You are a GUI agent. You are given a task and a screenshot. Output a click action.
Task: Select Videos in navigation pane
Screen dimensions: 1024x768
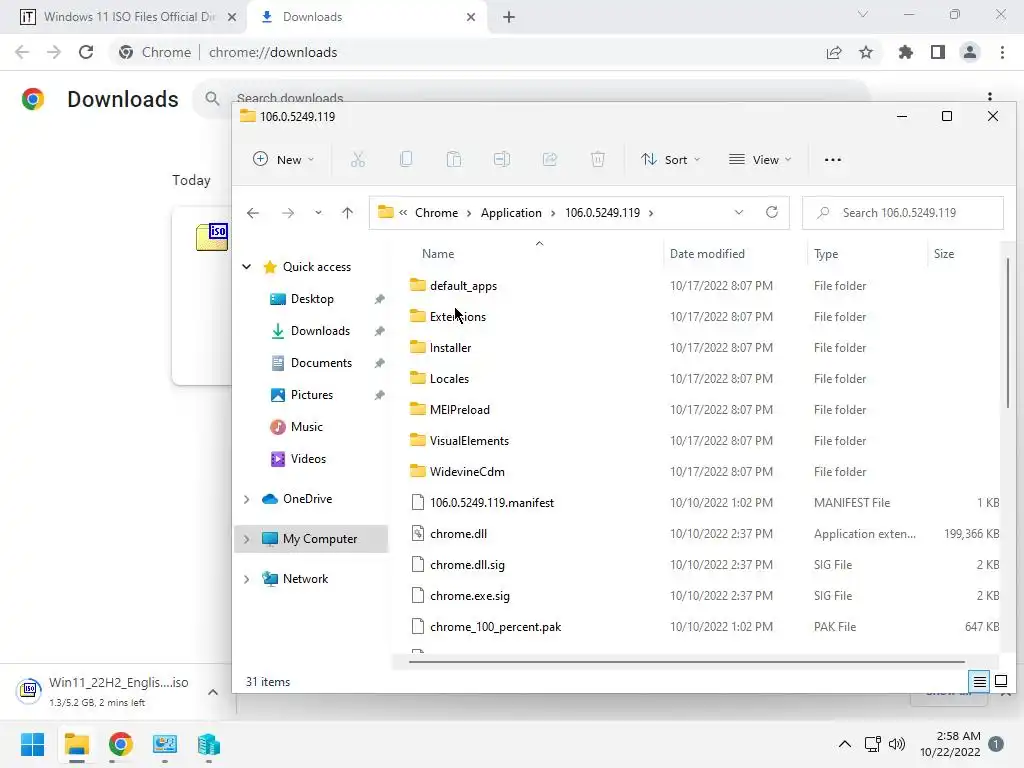coord(308,458)
